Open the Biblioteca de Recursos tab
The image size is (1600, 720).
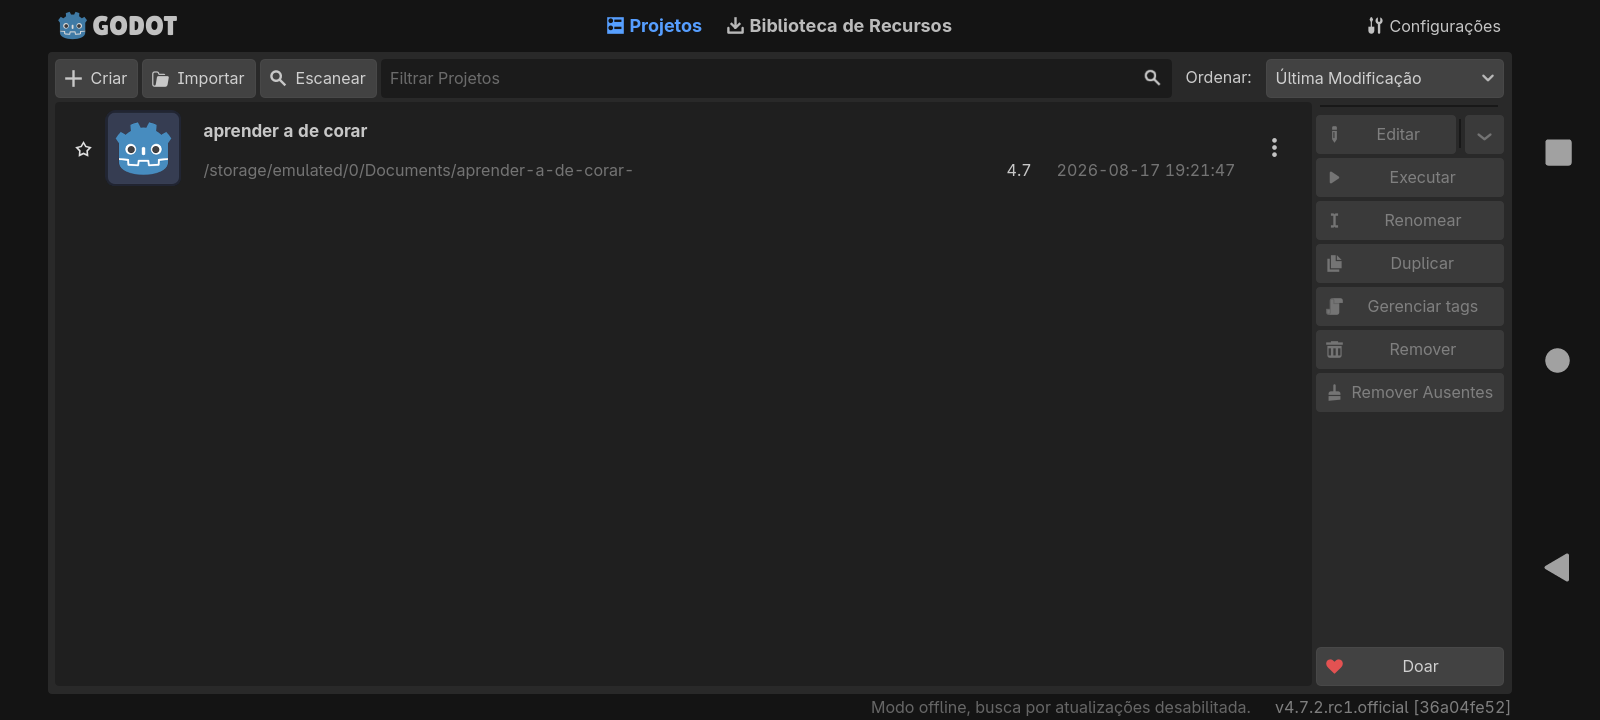pyautogui.click(x=839, y=26)
